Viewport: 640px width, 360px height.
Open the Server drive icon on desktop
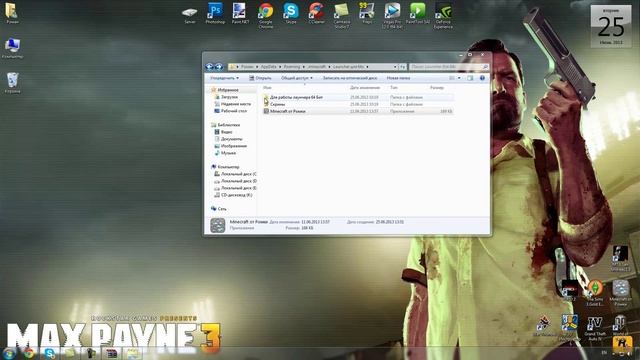coord(190,15)
